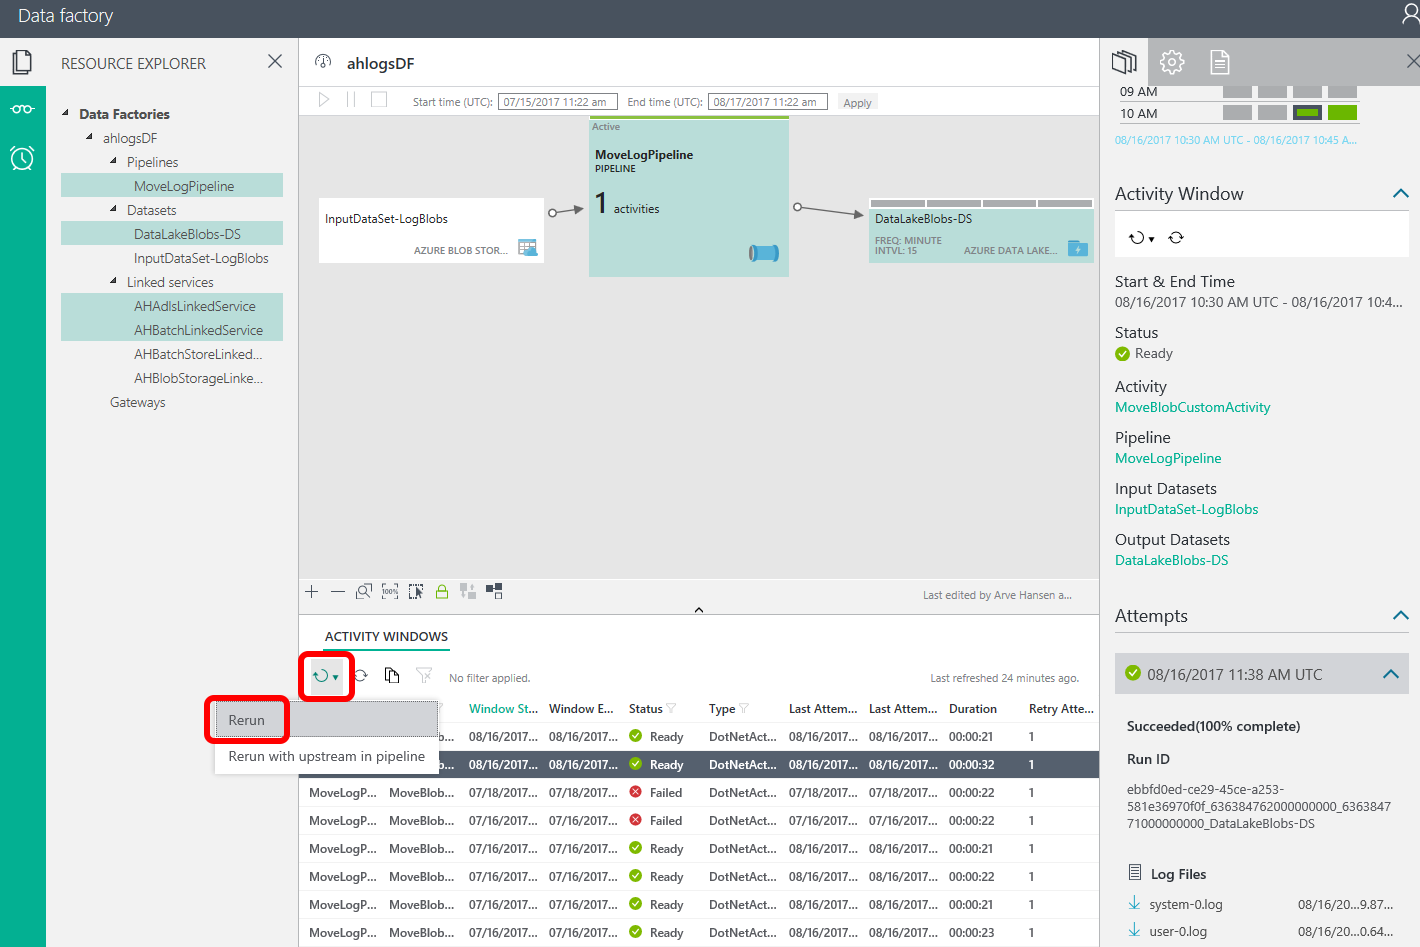
Task: Open Rerun dropdown in the Activity Window pane
Action: [1141, 238]
